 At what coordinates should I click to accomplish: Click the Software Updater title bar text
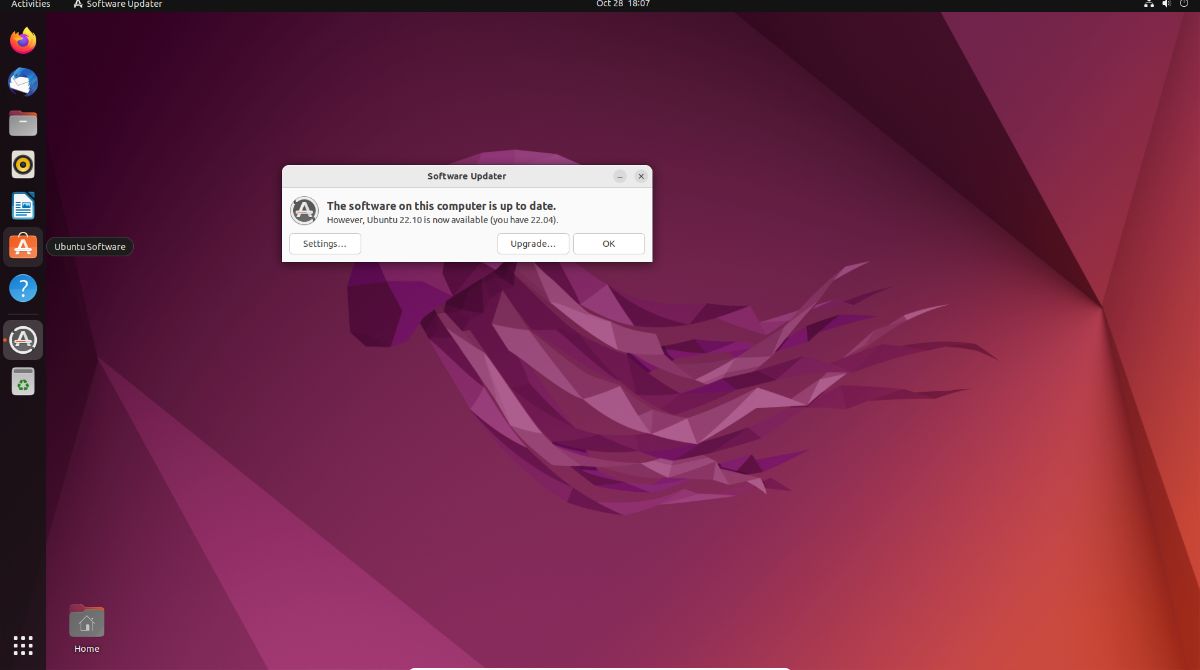[467, 176]
